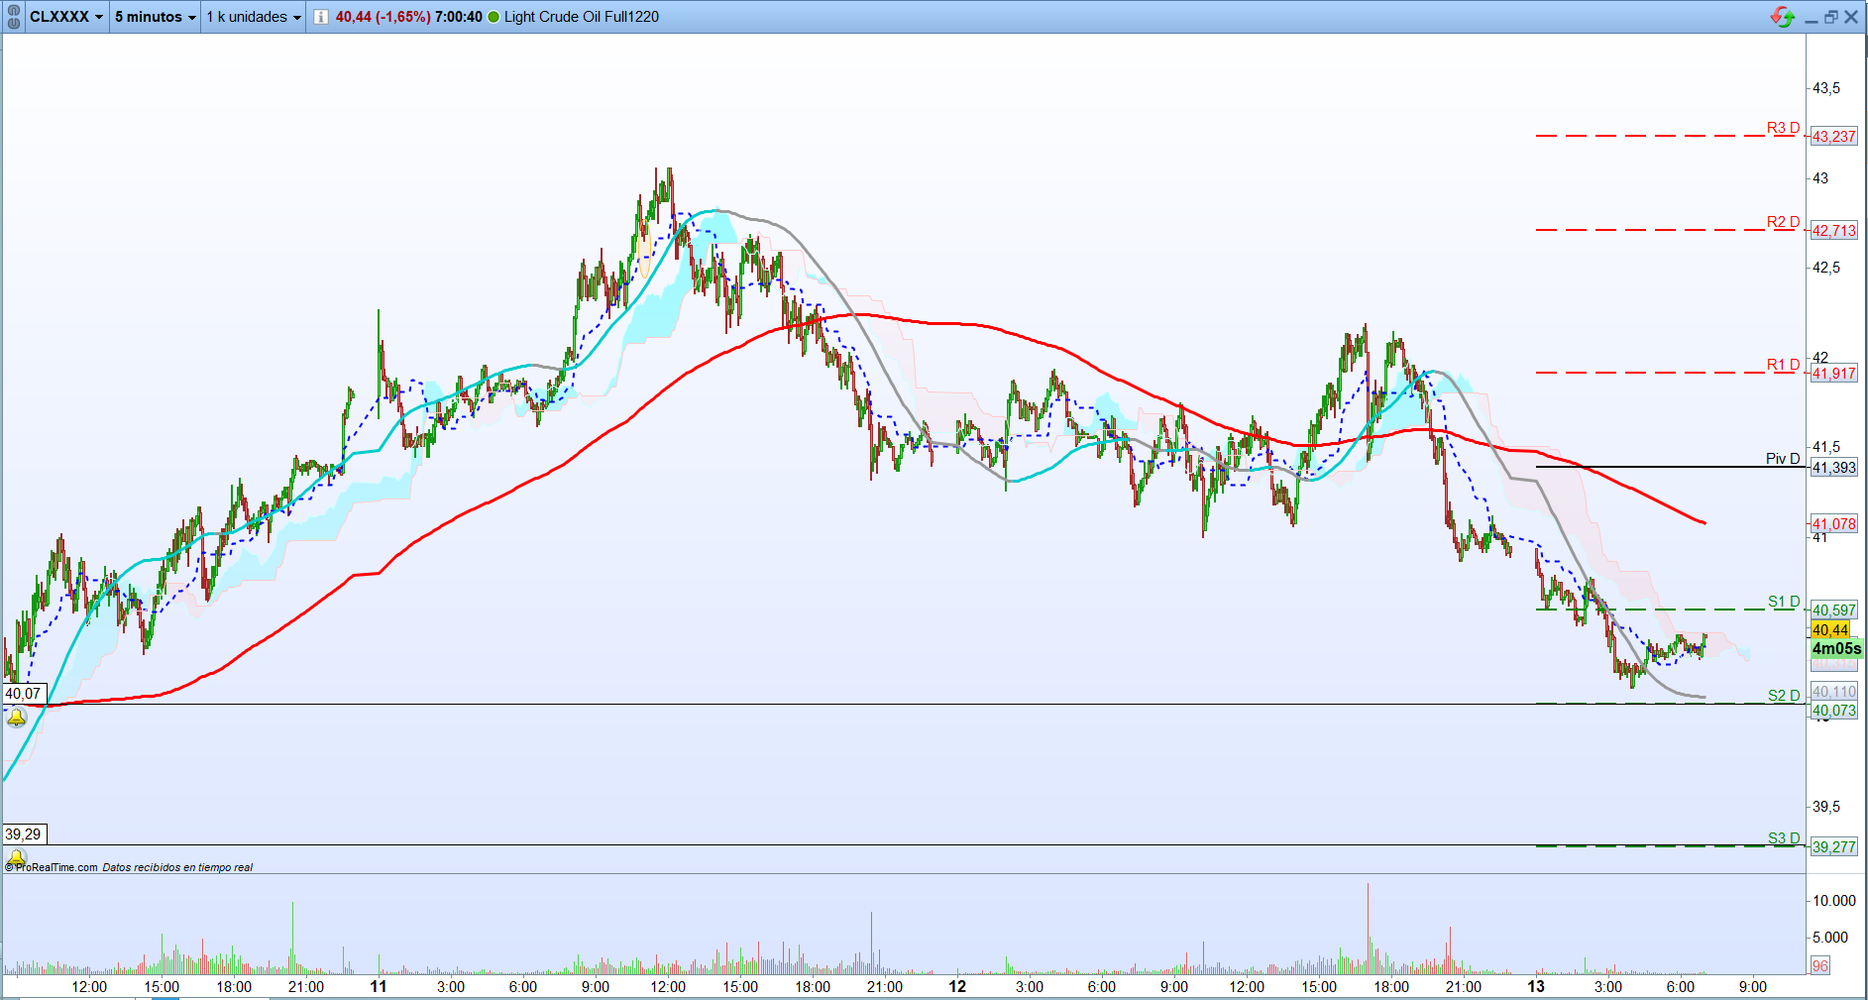Open the 5 minutos timeframe dropdown
1868x1000 pixels.
155,17
